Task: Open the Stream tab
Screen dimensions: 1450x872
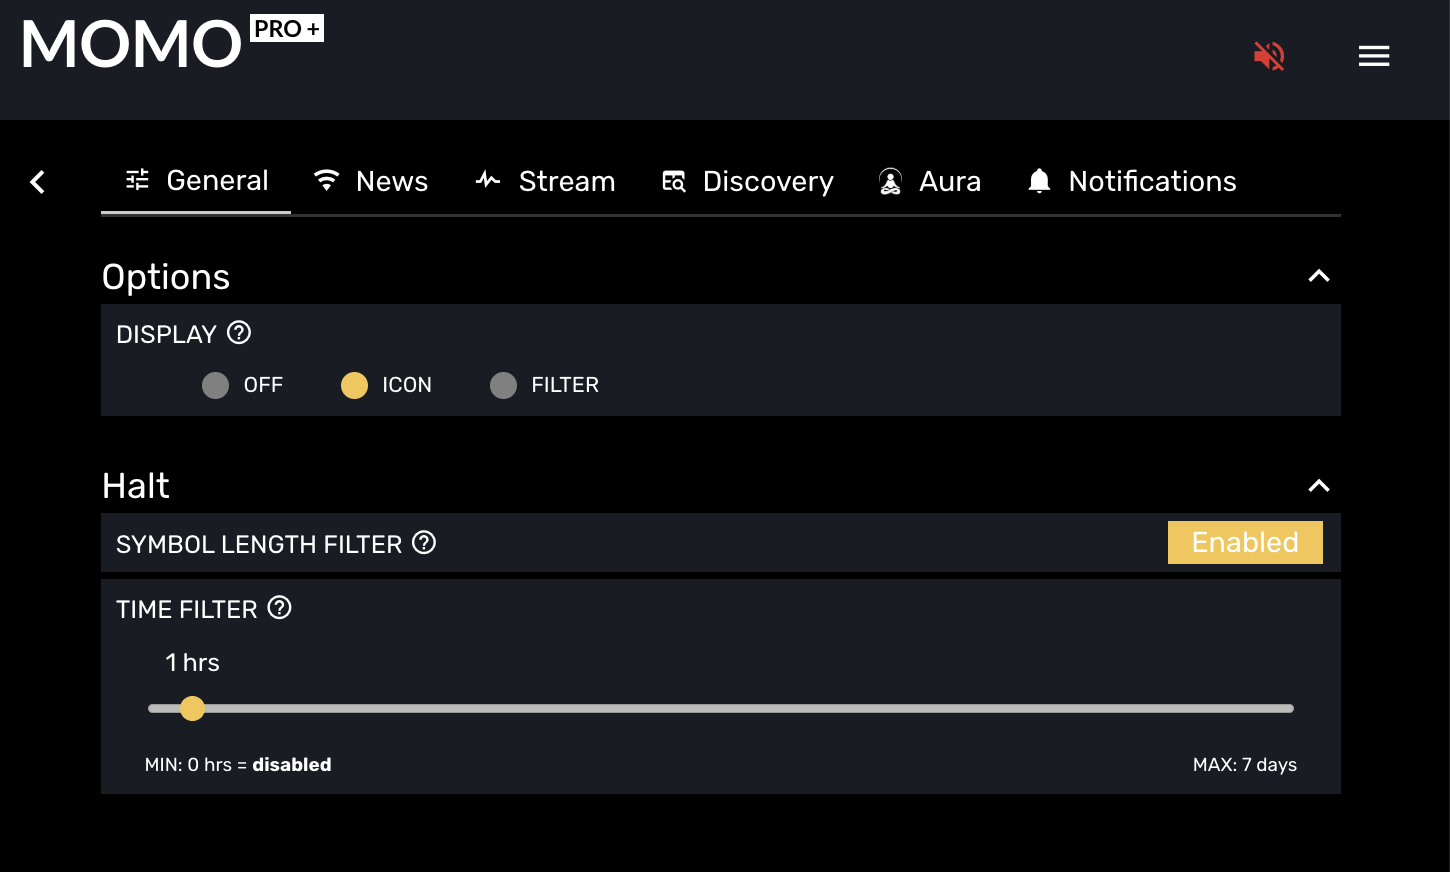Action: 545,181
